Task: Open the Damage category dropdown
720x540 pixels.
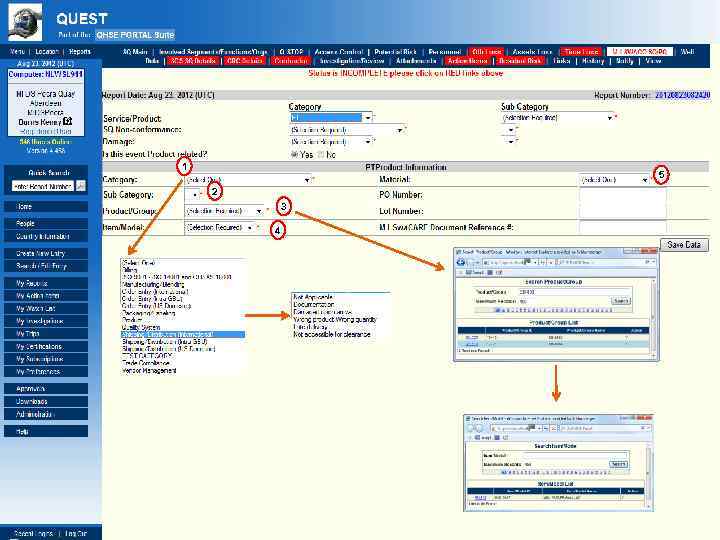Action: [331, 142]
